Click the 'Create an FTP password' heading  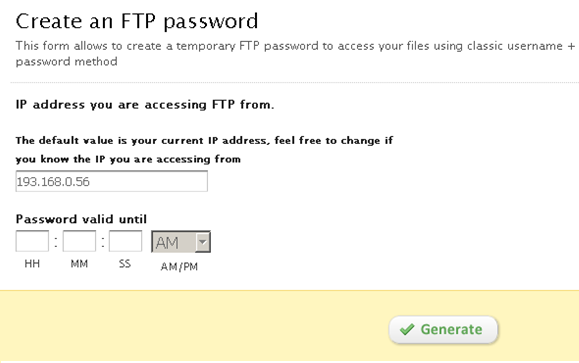(137, 21)
